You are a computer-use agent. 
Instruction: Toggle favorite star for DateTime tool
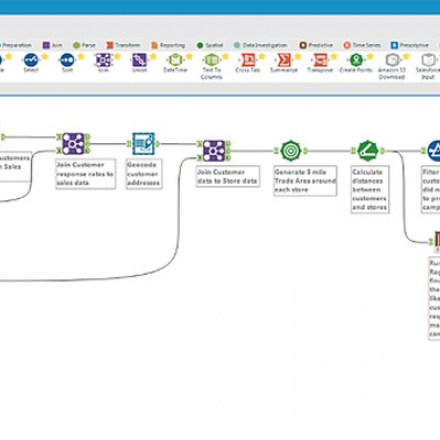point(189,57)
